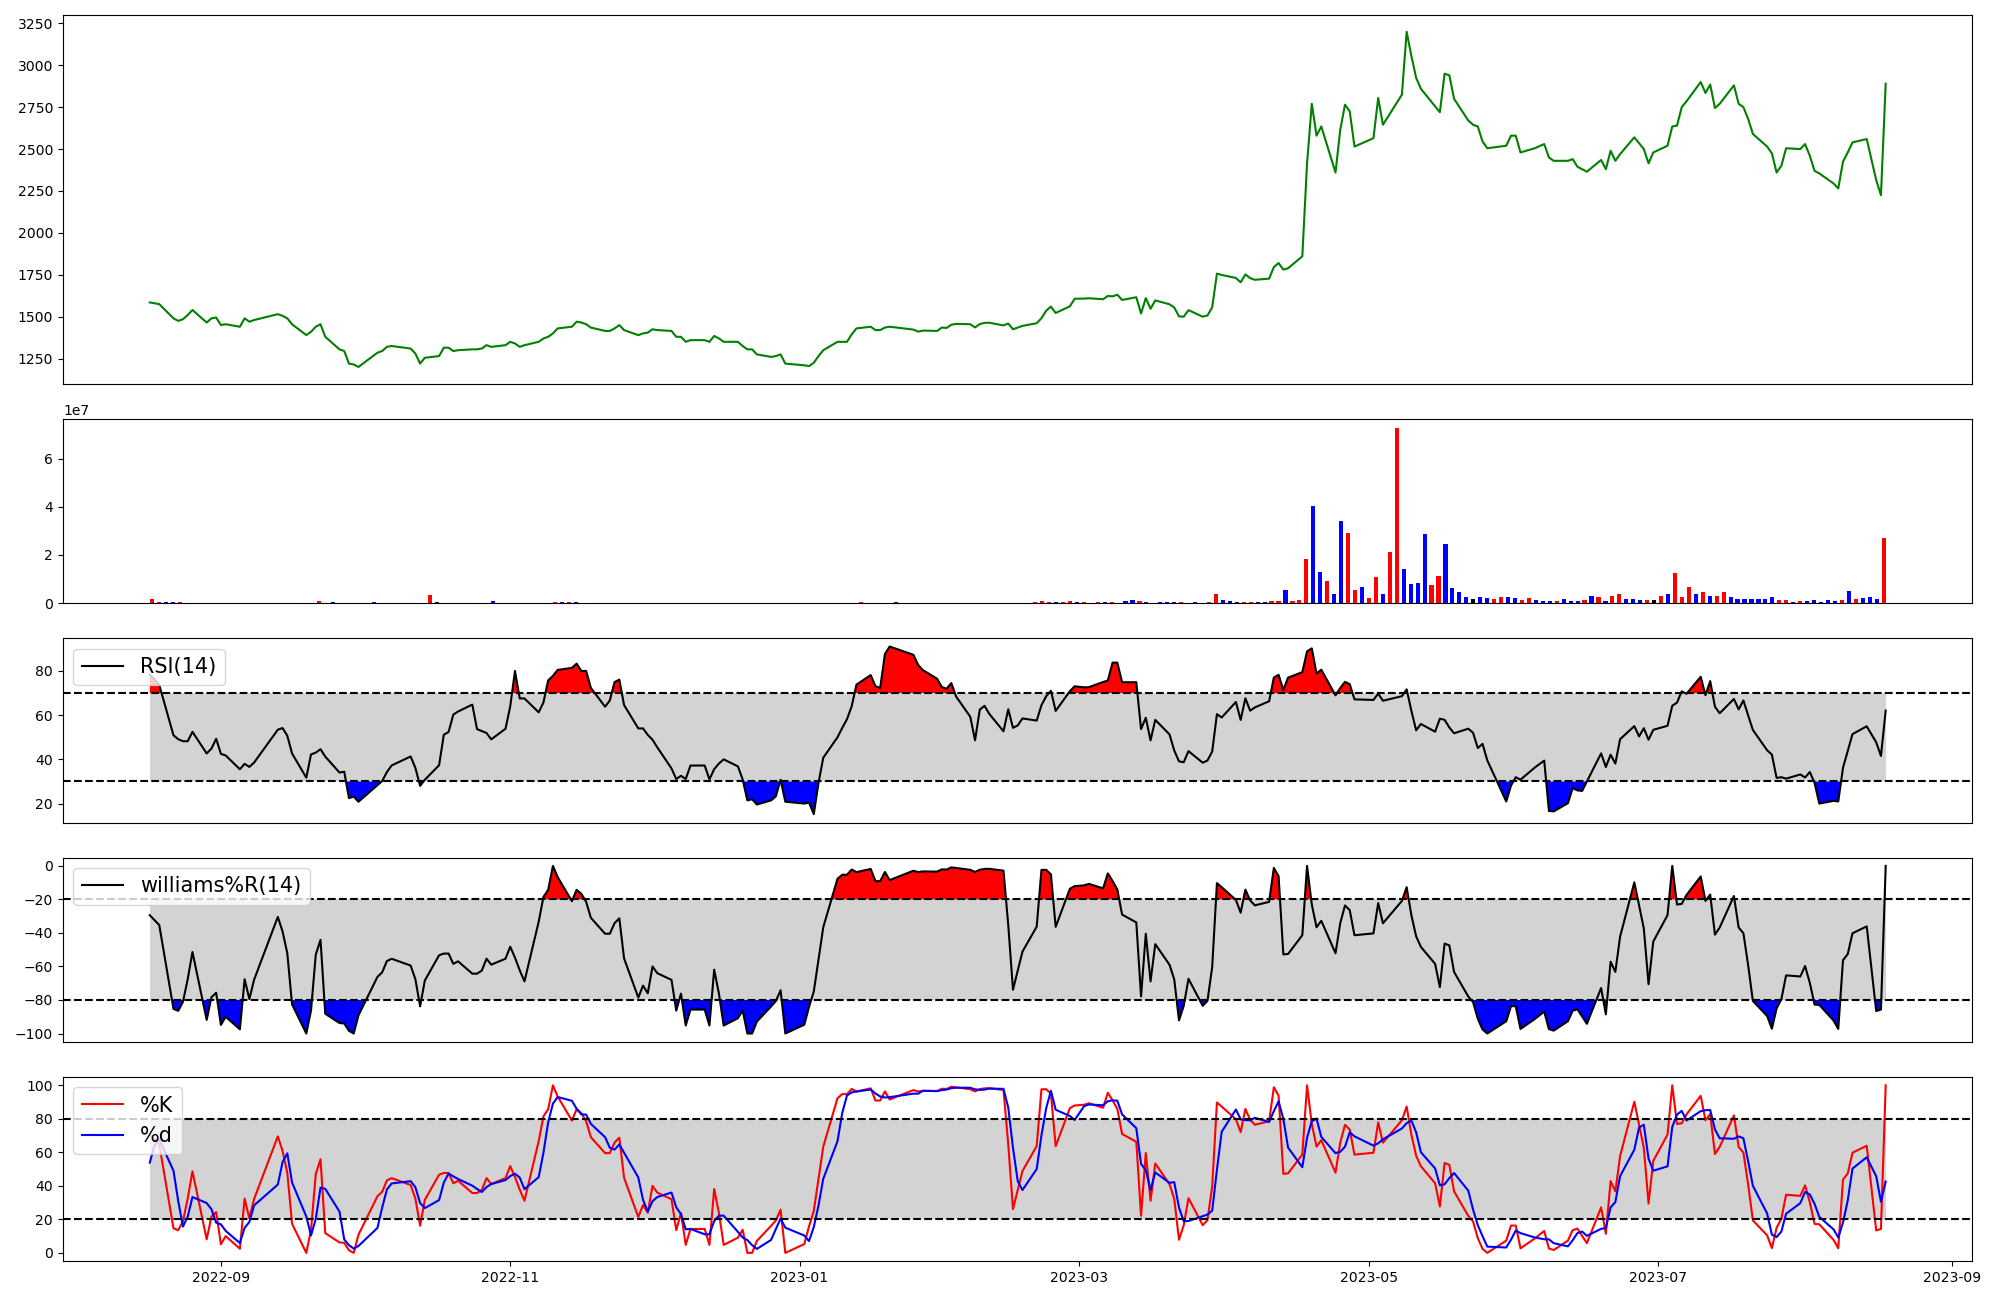Click the 3250 price axis tick label

point(36,23)
